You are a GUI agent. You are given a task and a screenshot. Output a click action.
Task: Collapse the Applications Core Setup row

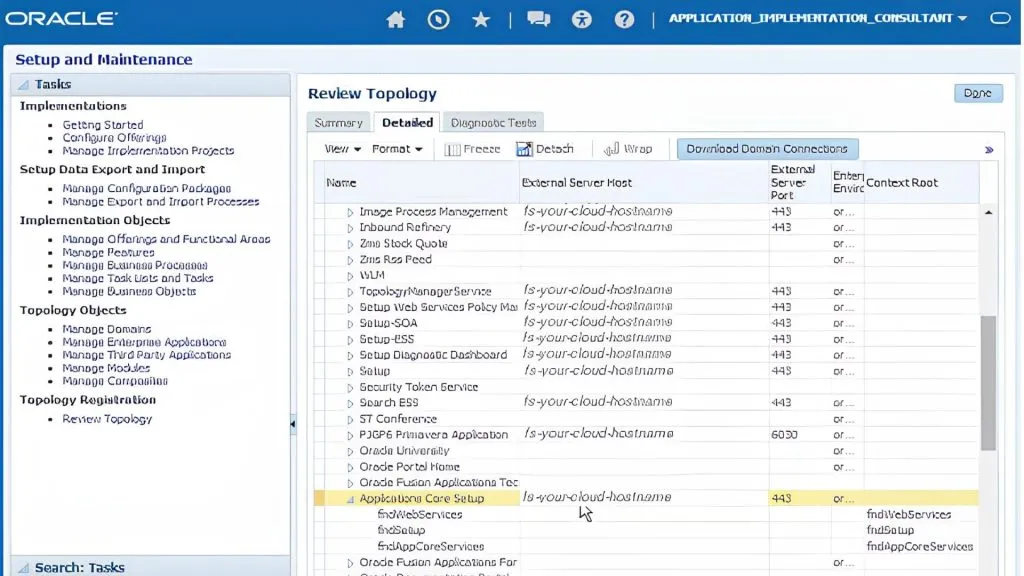[350, 500]
